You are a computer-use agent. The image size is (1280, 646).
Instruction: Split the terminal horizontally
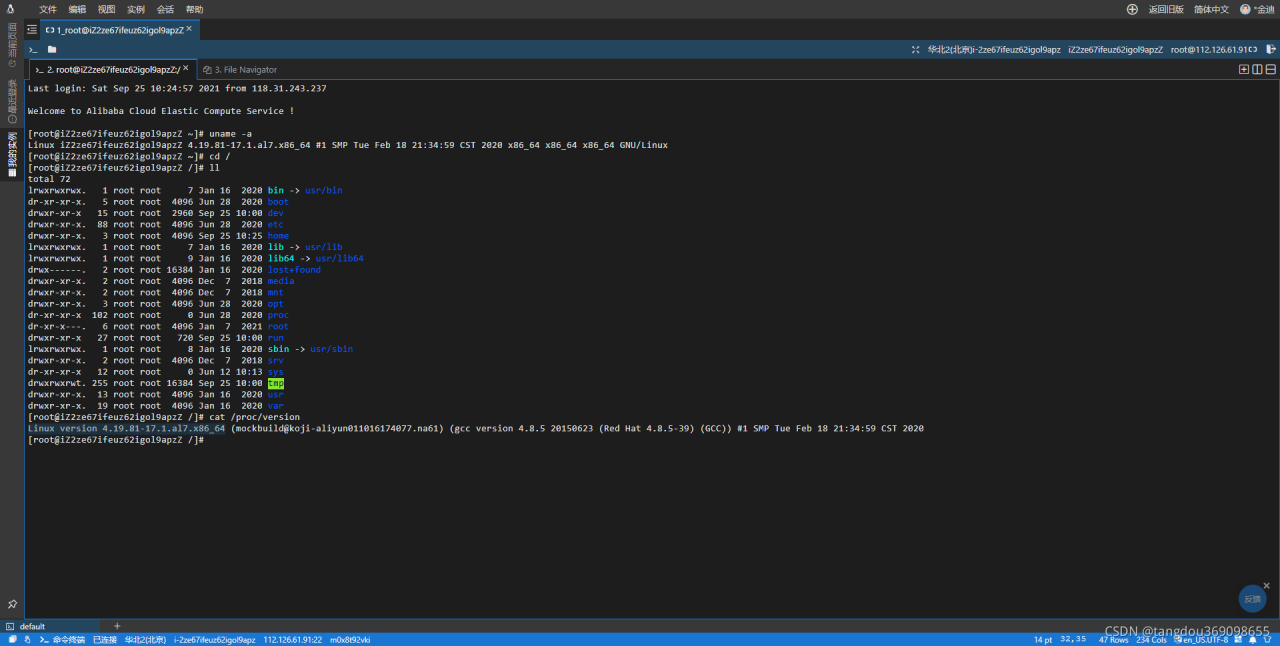[x=1271, y=69]
